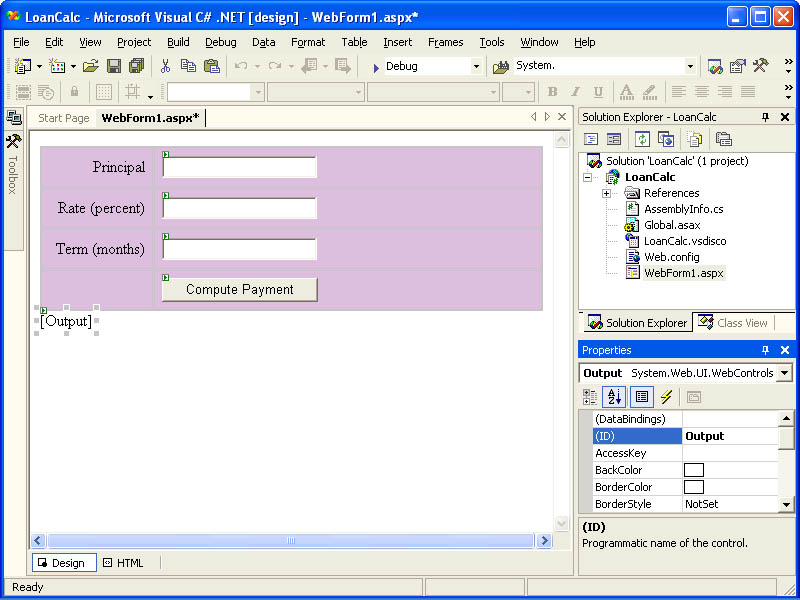Click the Paste clipboard icon
The width and height of the screenshot is (800, 600).
coord(211,66)
